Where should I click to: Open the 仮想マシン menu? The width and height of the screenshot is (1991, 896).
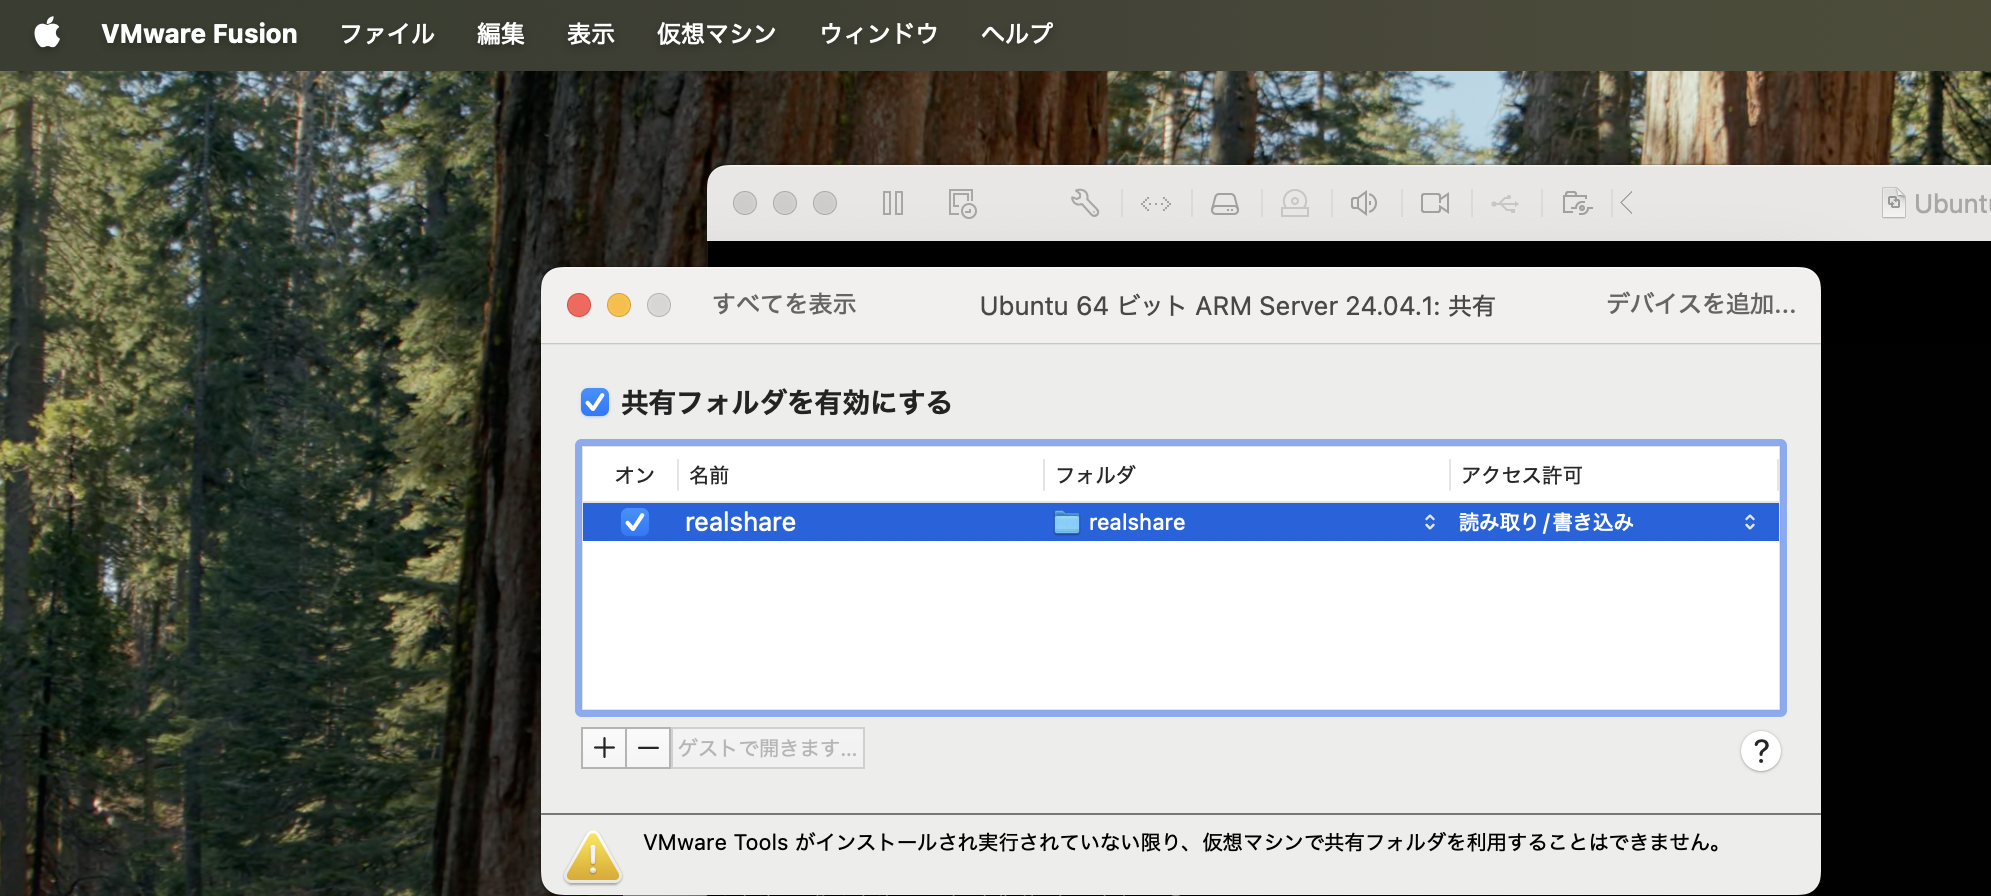(x=717, y=34)
